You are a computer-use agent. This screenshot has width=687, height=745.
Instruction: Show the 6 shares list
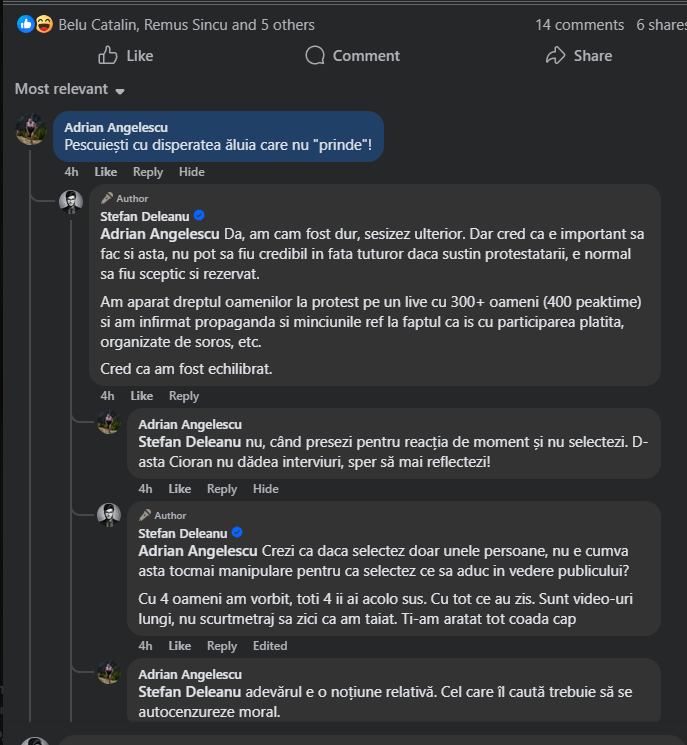pyautogui.click(x=661, y=24)
